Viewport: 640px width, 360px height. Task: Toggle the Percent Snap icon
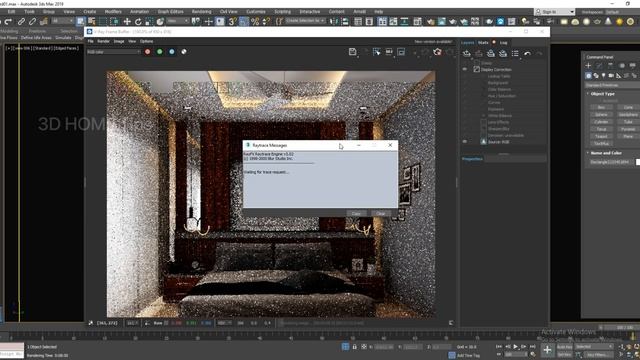click(x=255, y=21)
